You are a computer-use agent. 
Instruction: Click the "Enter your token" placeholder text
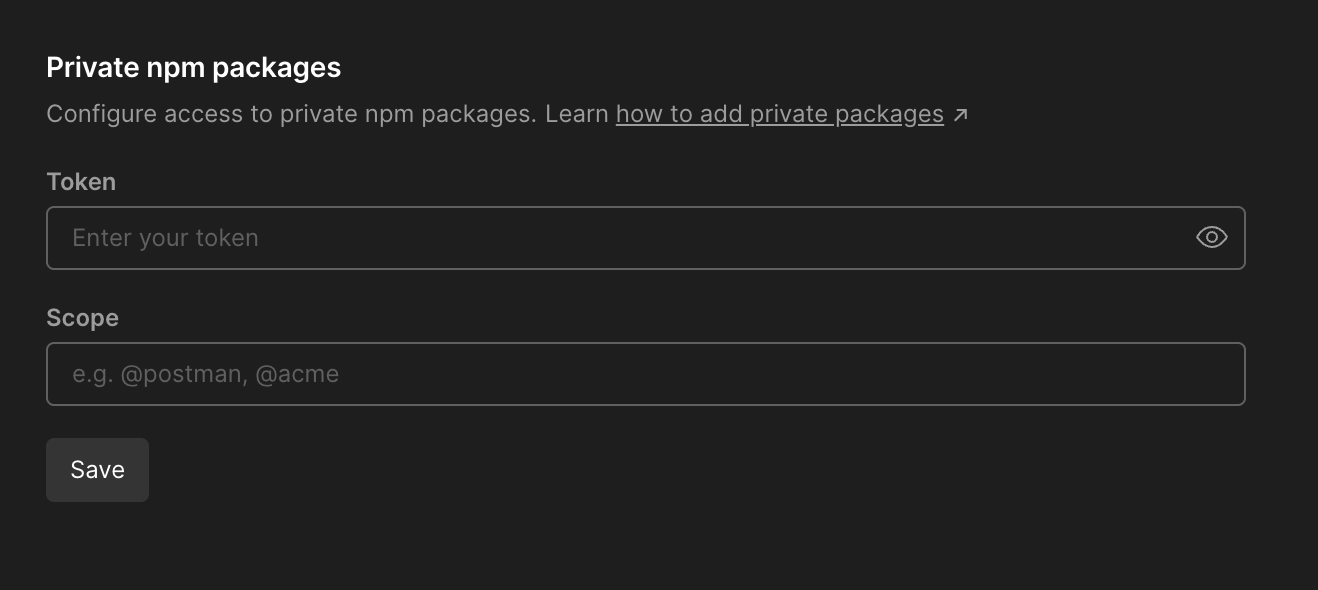166,238
